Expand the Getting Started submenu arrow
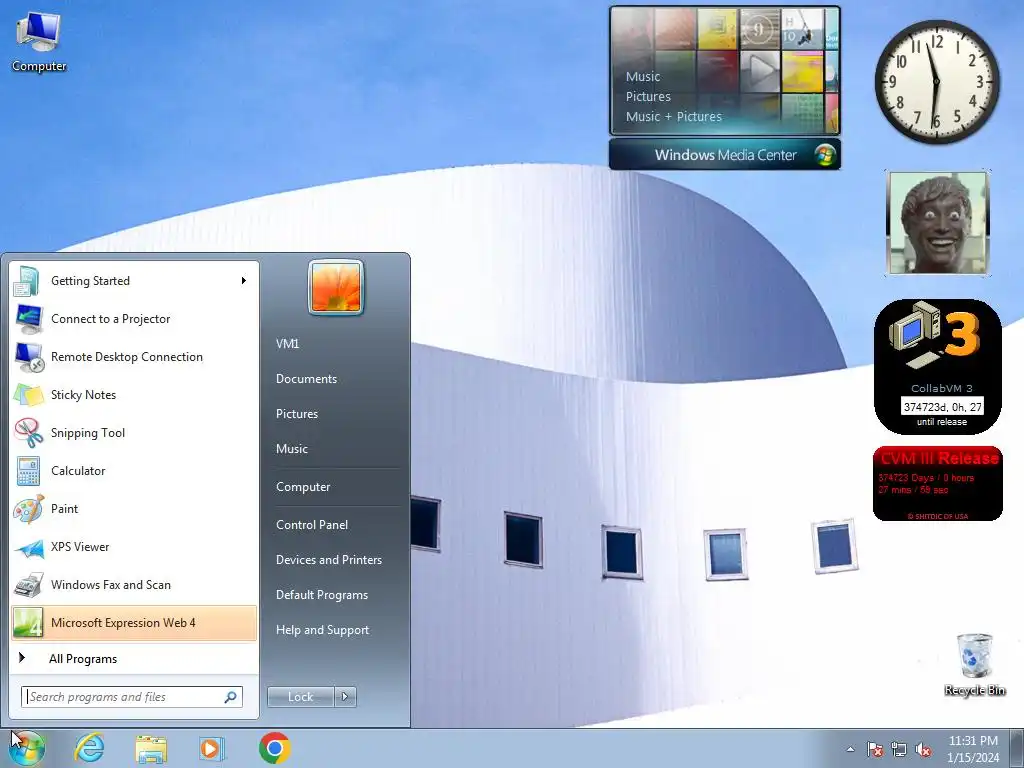 click(243, 281)
